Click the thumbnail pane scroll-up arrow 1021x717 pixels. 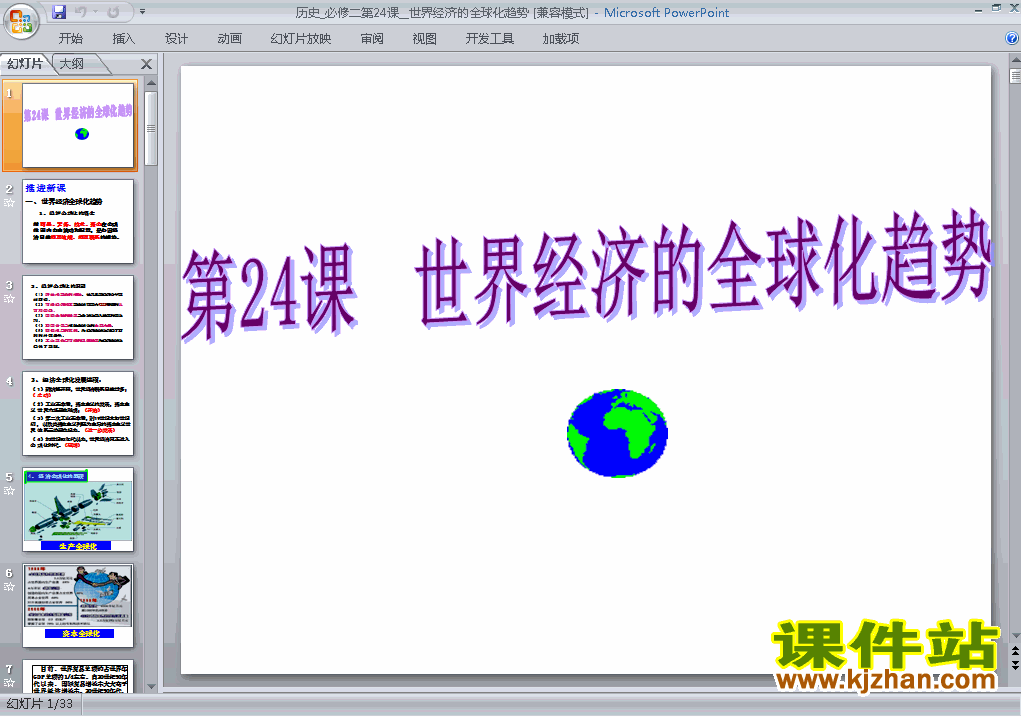tap(151, 83)
